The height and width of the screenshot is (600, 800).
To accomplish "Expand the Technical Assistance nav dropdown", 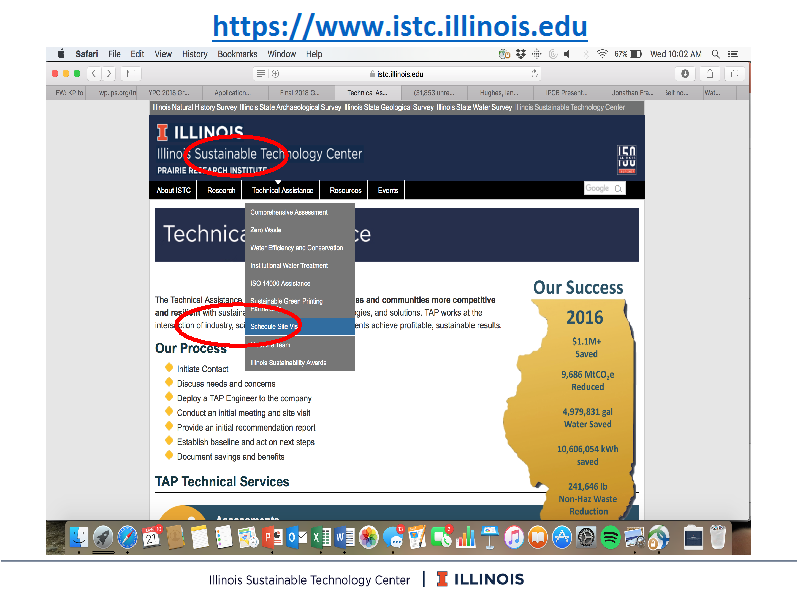I will (x=282, y=190).
